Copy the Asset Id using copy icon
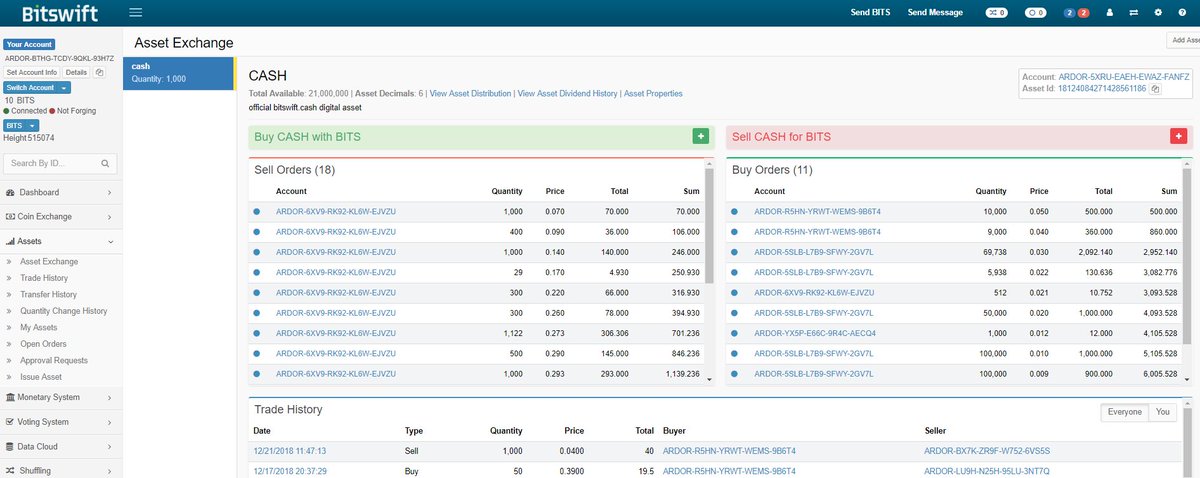 (1156, 89)
